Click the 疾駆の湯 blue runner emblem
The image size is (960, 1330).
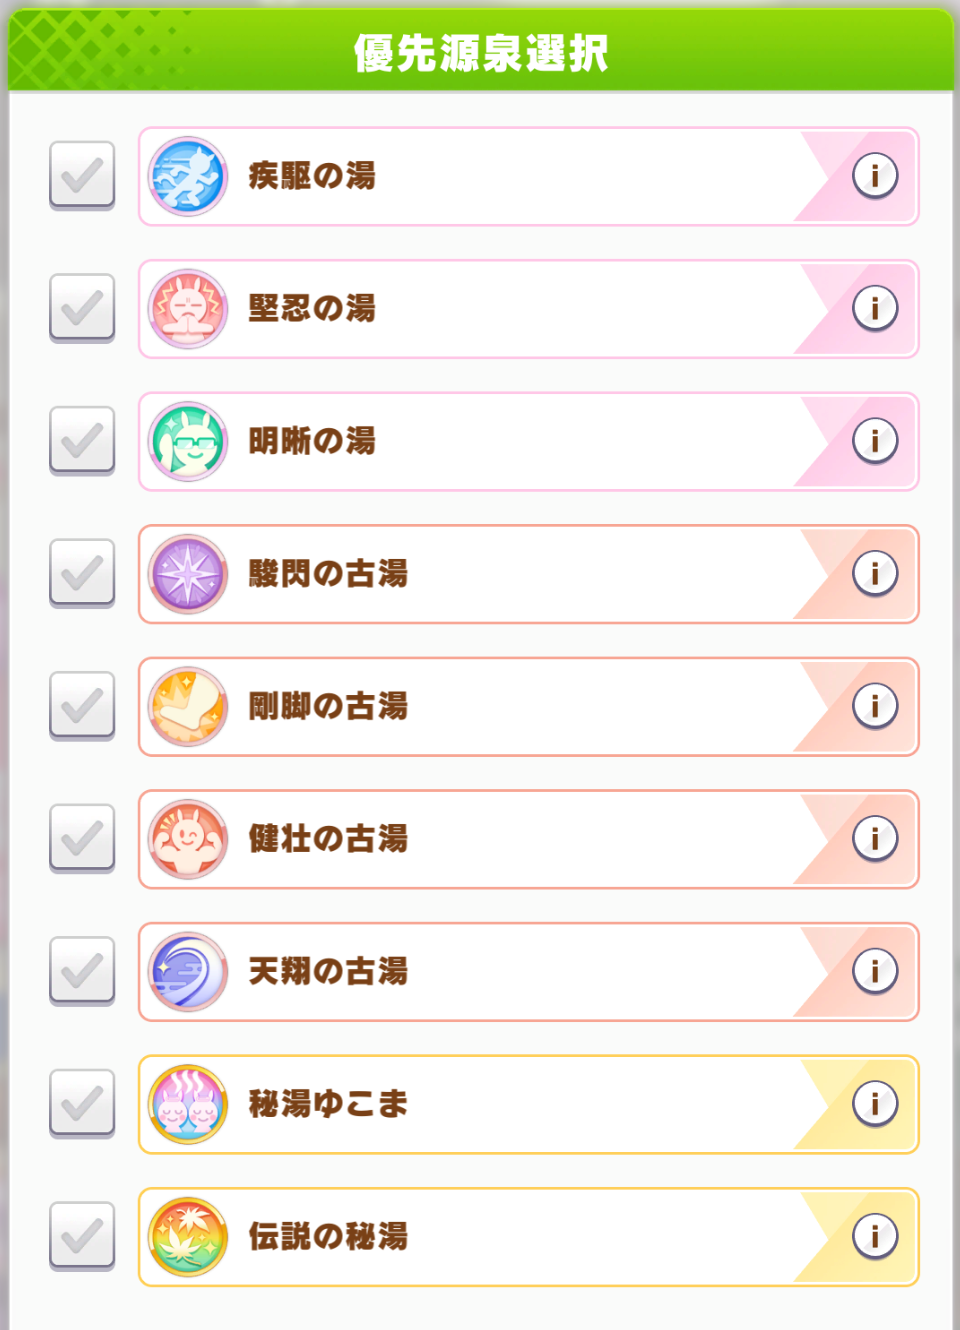[x=188, y=176]
